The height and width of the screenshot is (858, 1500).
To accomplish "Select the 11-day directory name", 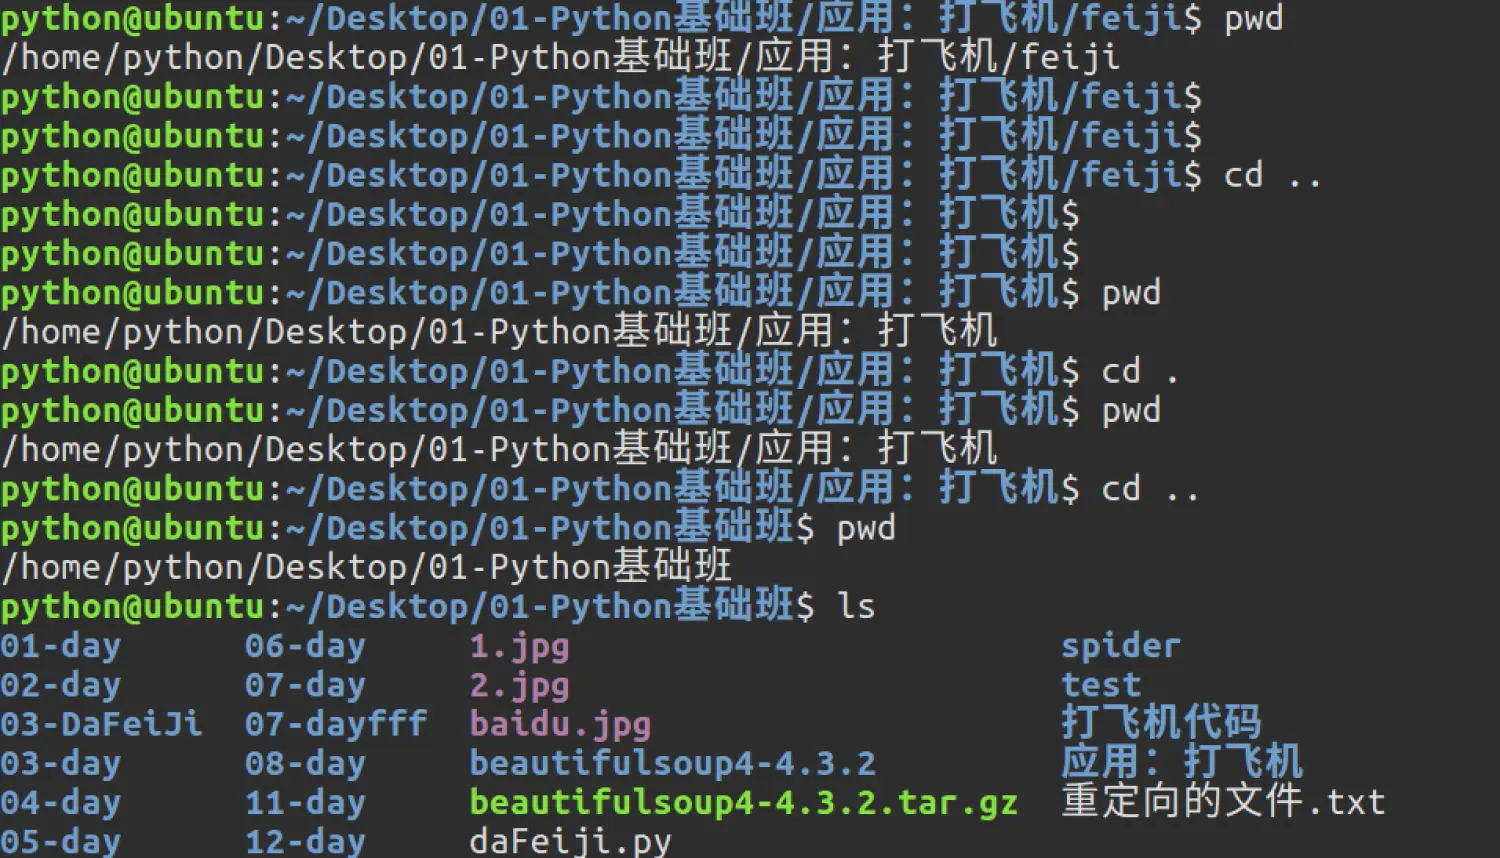I will click(x=305, y=802).
